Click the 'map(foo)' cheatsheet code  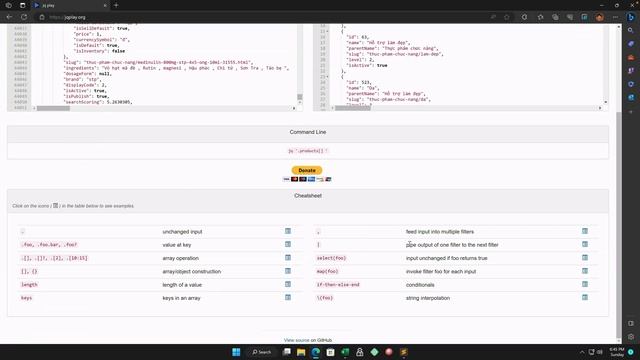pos(327,271)
